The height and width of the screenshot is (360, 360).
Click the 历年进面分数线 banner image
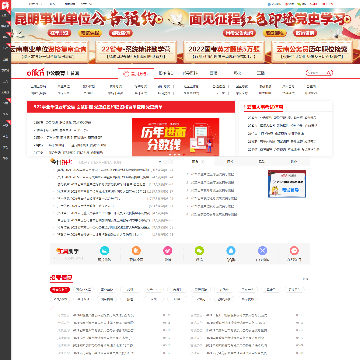pos(175,137)
